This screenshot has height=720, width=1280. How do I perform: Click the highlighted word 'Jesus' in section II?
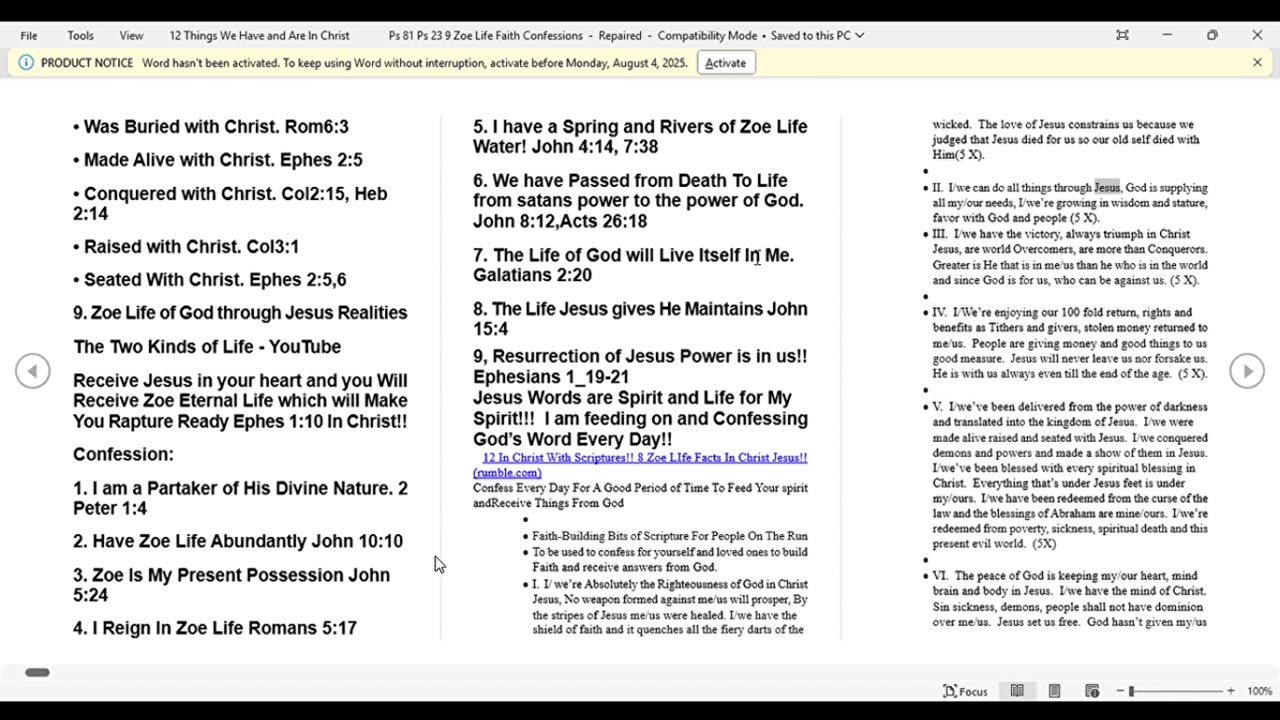pos(1107,188)
